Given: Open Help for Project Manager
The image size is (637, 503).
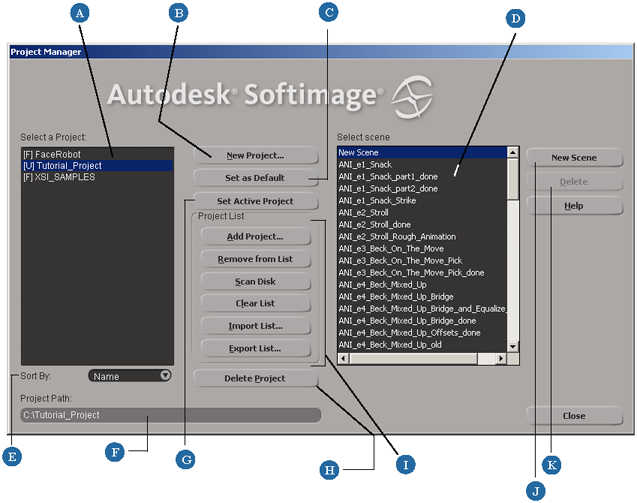Looking at the screenshot, I should point(574,205).
